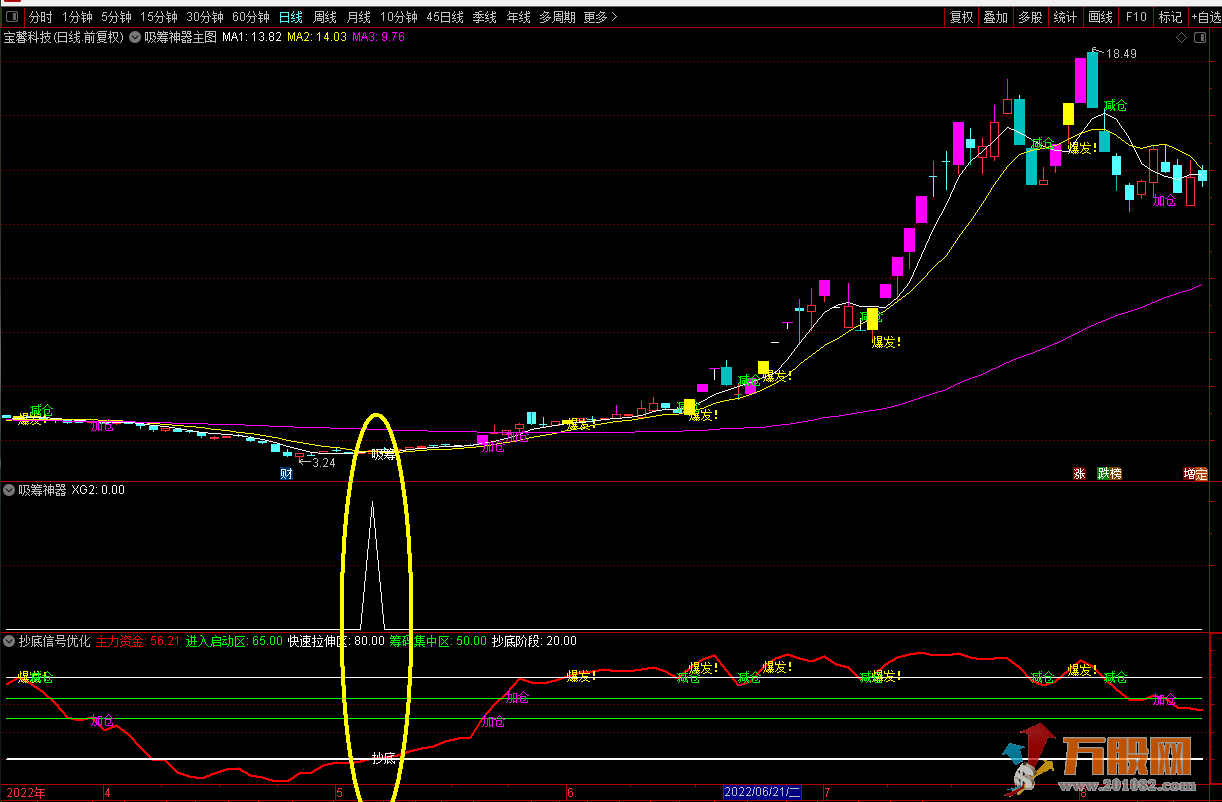Select the 日线 daily period tab

[x=291, y=17]
